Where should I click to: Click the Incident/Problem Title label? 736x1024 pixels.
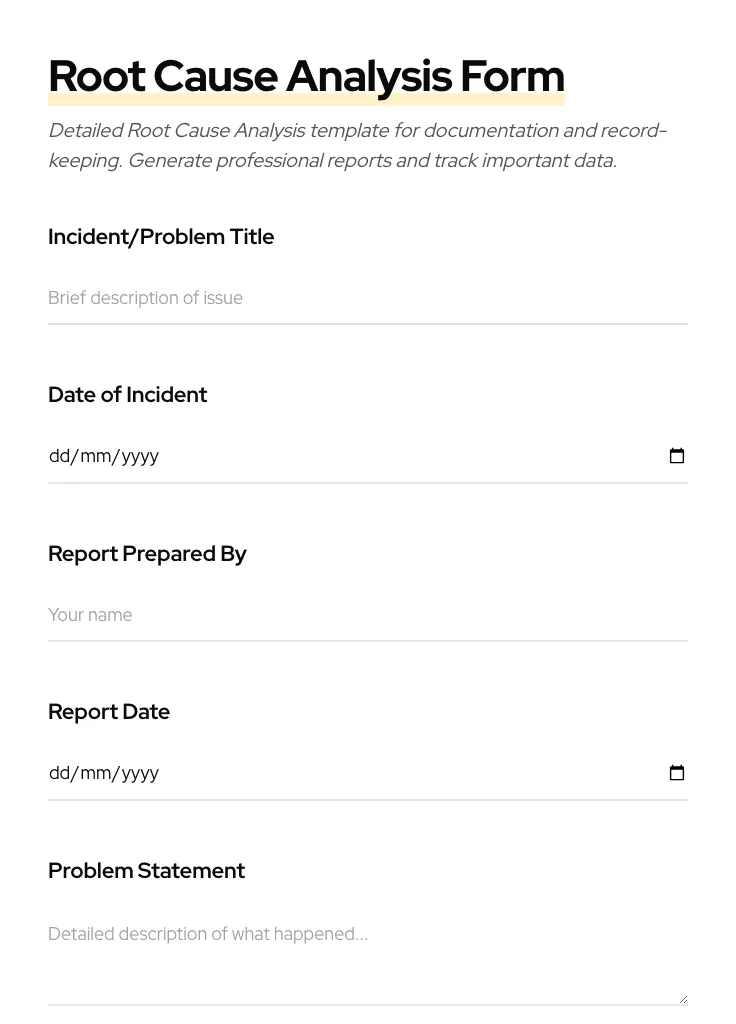point(161,237)
